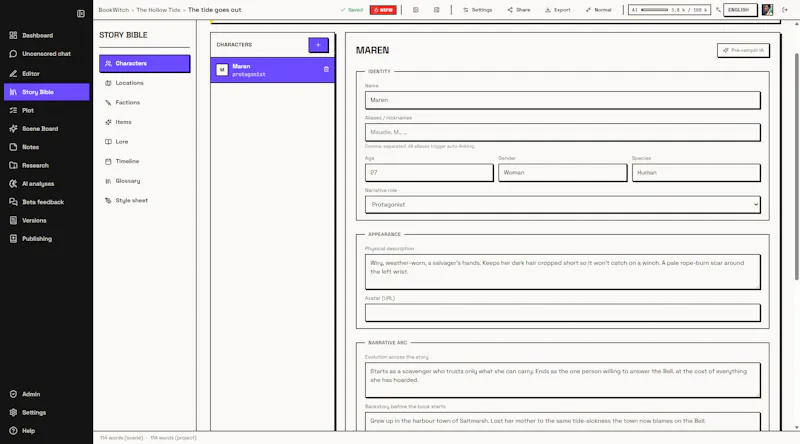This screenshot has width=800, height=444.
Task: Click the Help question-mark icon
Action: pos(13,431)
